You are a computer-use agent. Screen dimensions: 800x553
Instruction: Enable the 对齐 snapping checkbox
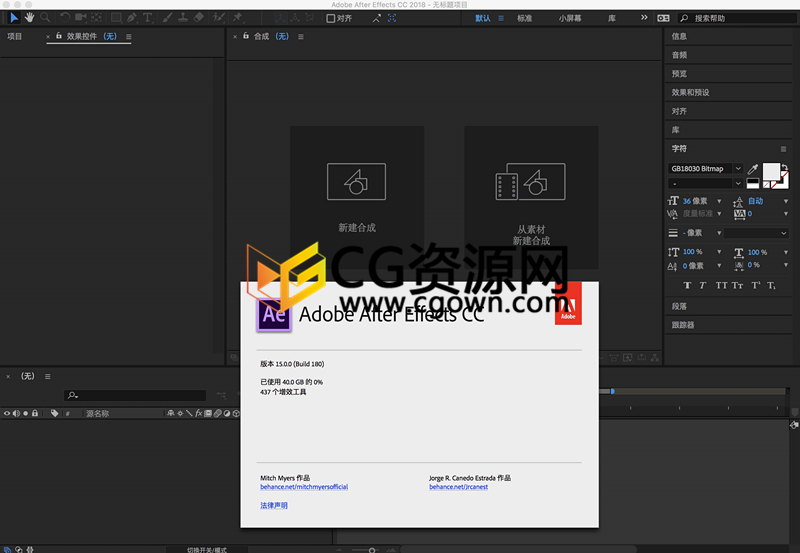[x=331, y=18]
